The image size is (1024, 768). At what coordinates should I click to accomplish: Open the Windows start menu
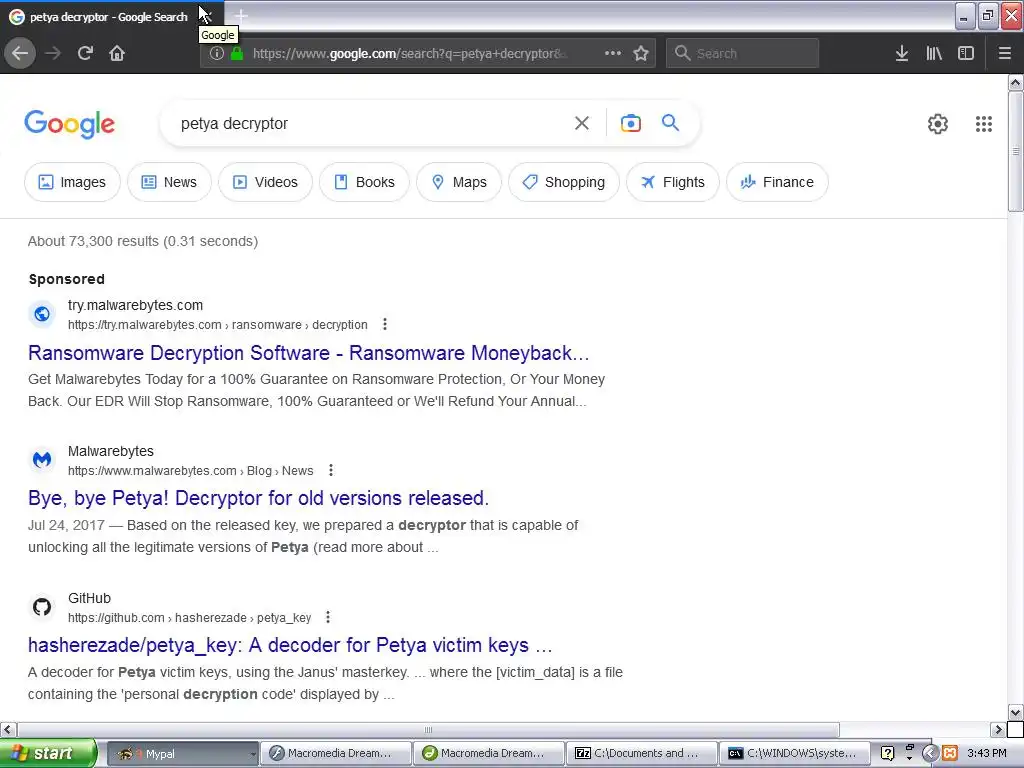(48, 753)
